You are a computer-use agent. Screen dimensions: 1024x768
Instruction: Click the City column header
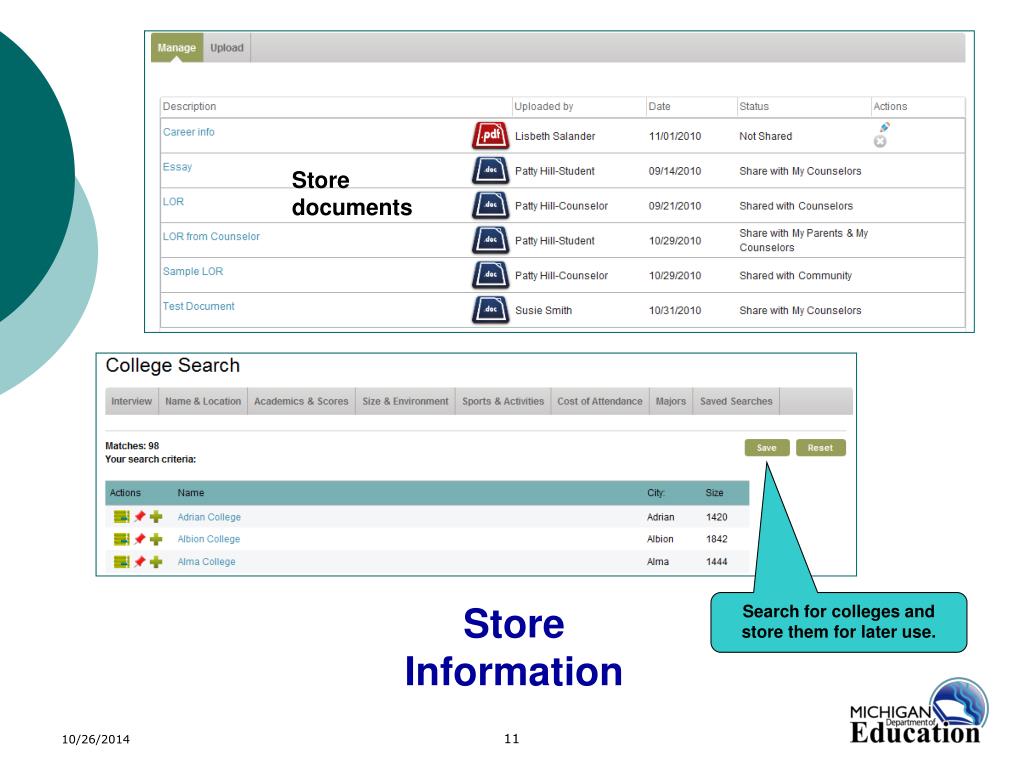coord(656,493)
